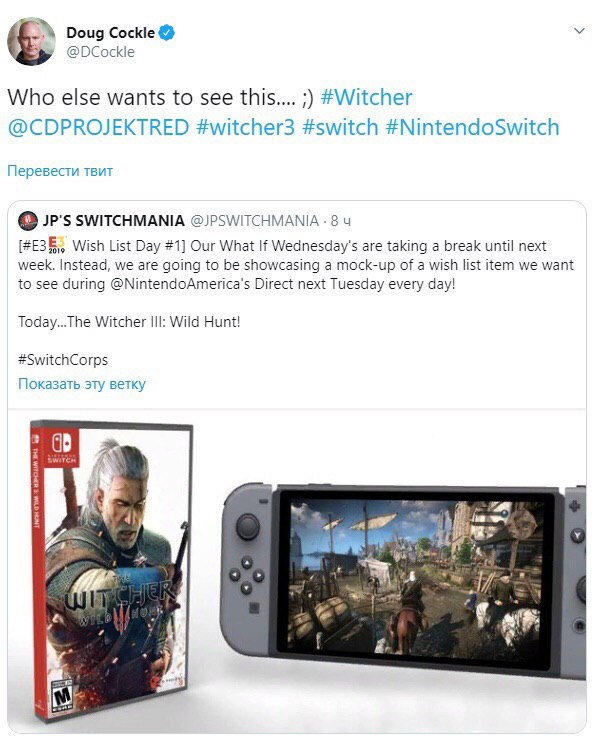
Task: Open the @JPSWITCHMANIA handle in quoted tweet
Action: click(x=254, y=221)
